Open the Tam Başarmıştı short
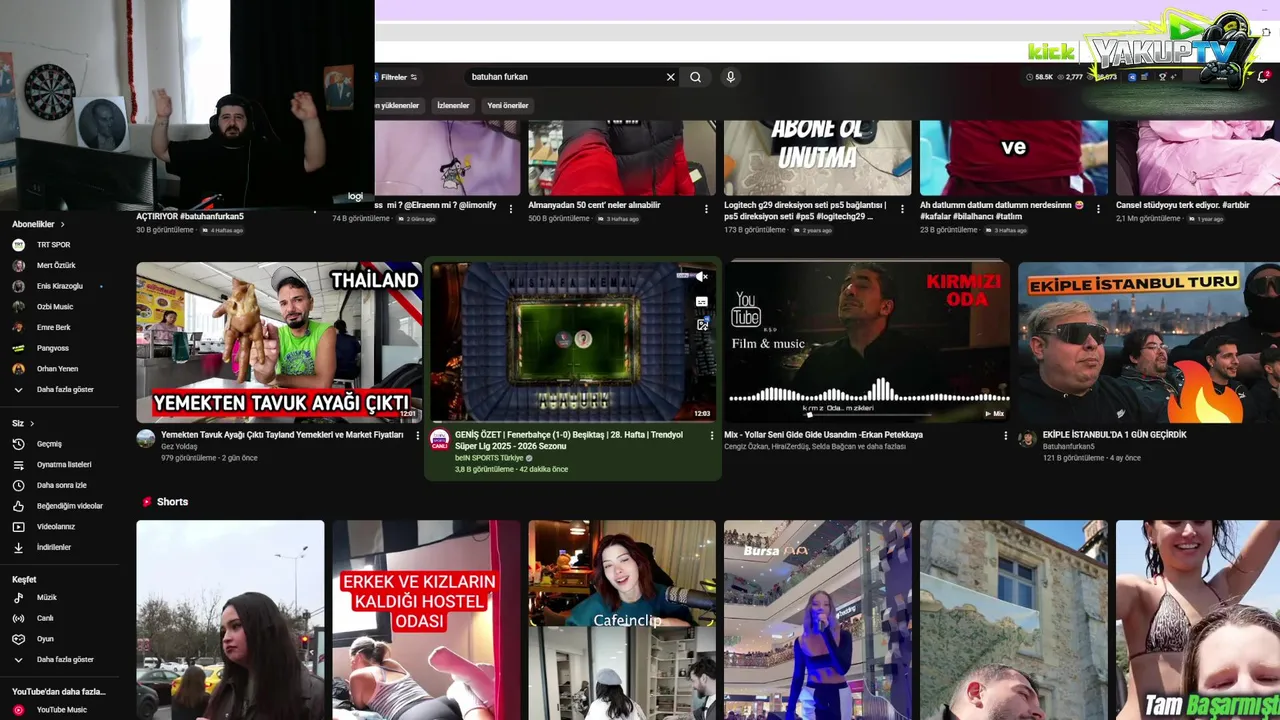The width and height of the screenshot is (1280, 720). coord(1198,620)
